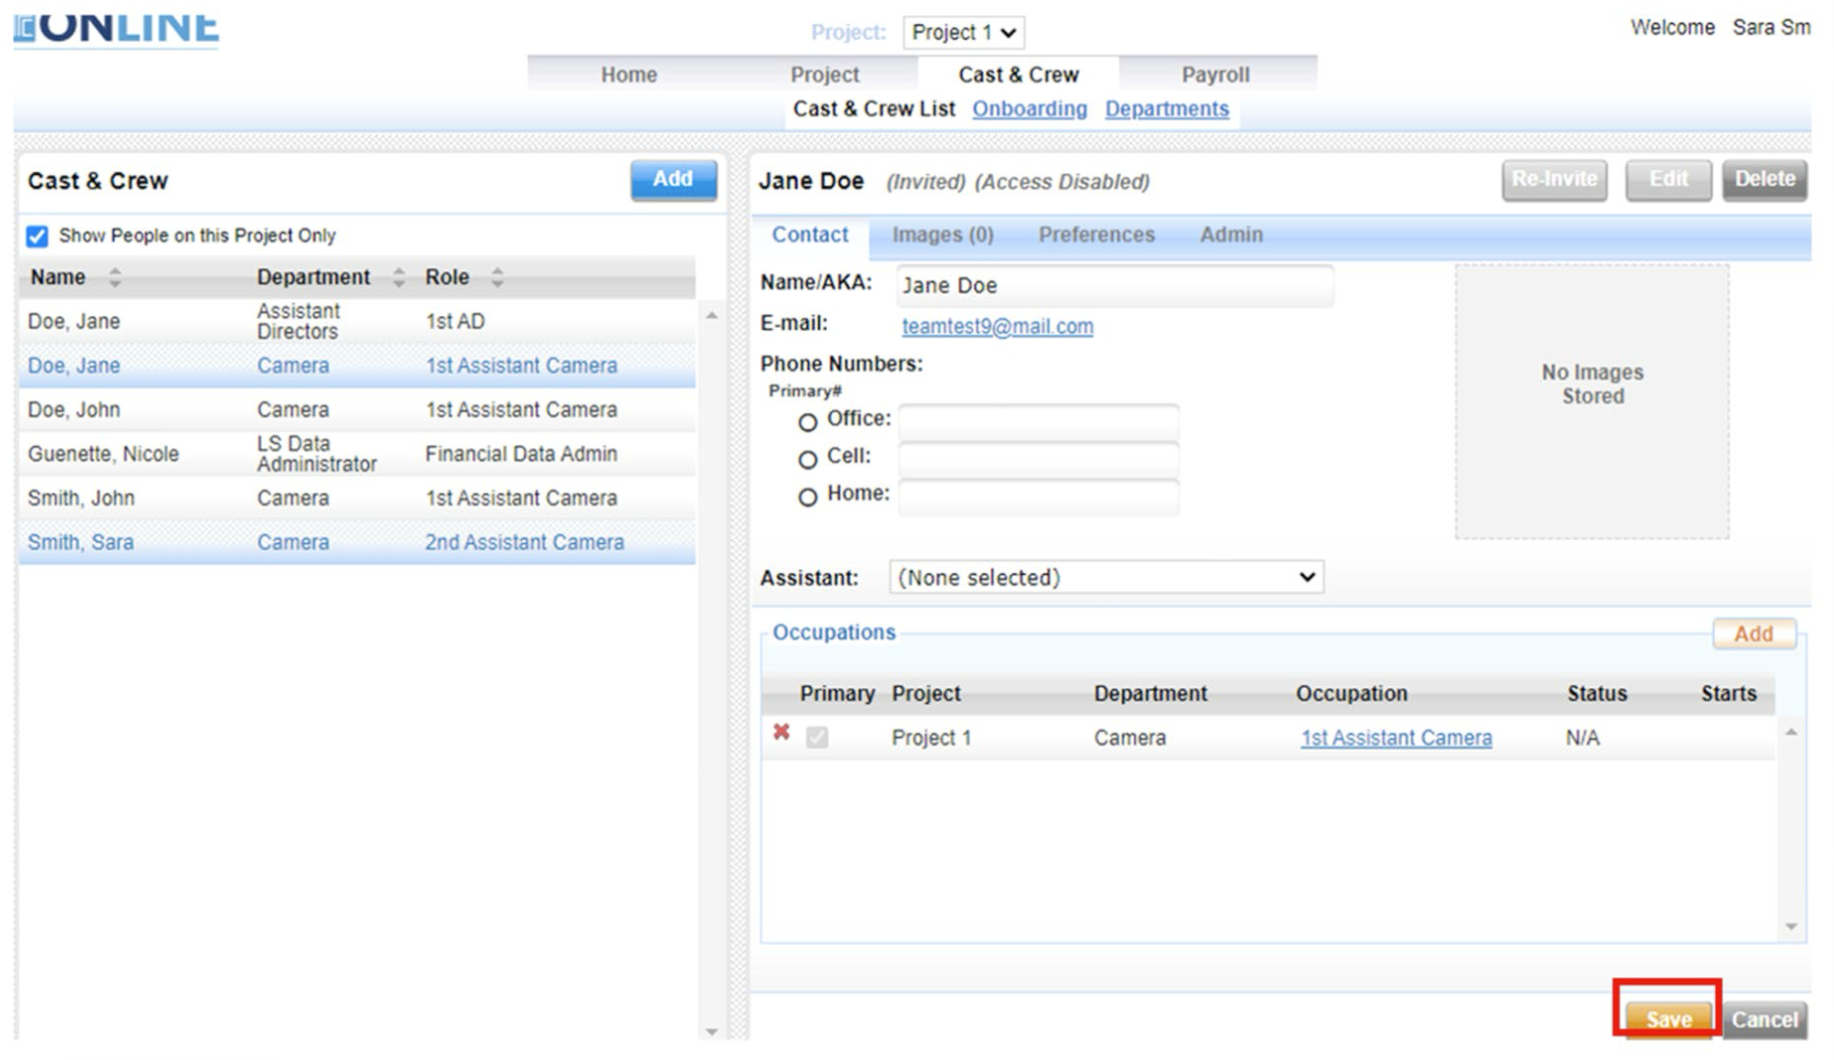
Task: Click the occupations table scroll up arrow
Action: click(1791, 733)
